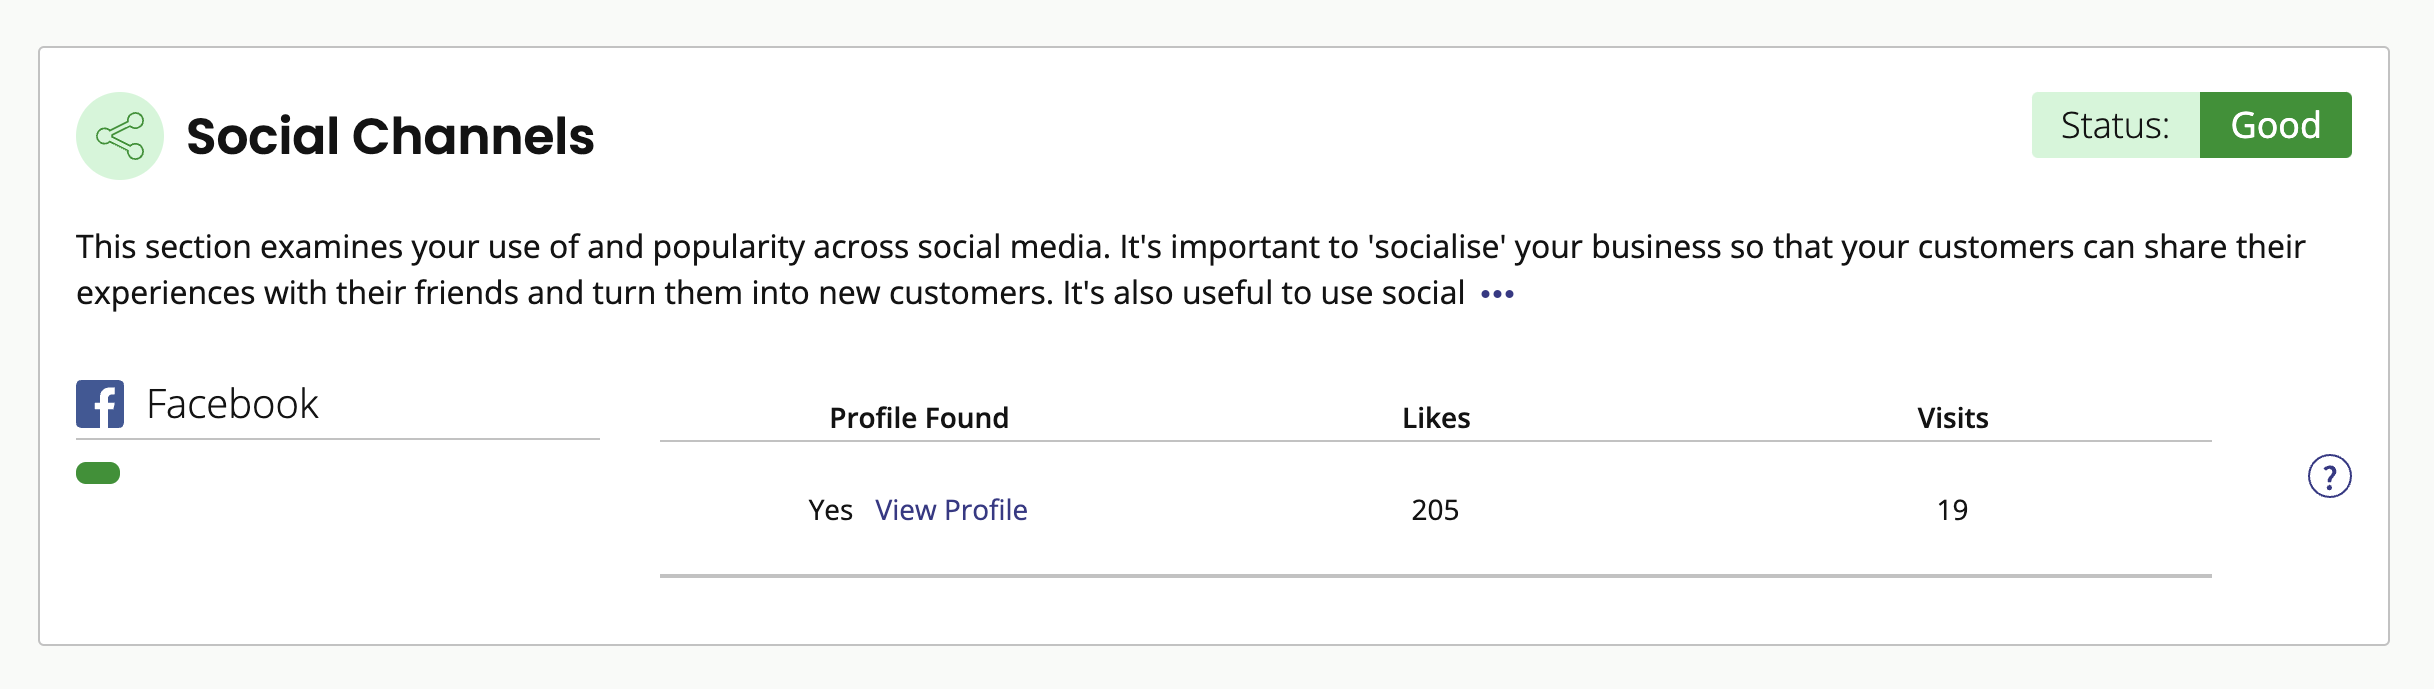Click the section description paragraph text
This screenshot has width=2434, height=689.
pyautogui.click(x=1190, y=270)
